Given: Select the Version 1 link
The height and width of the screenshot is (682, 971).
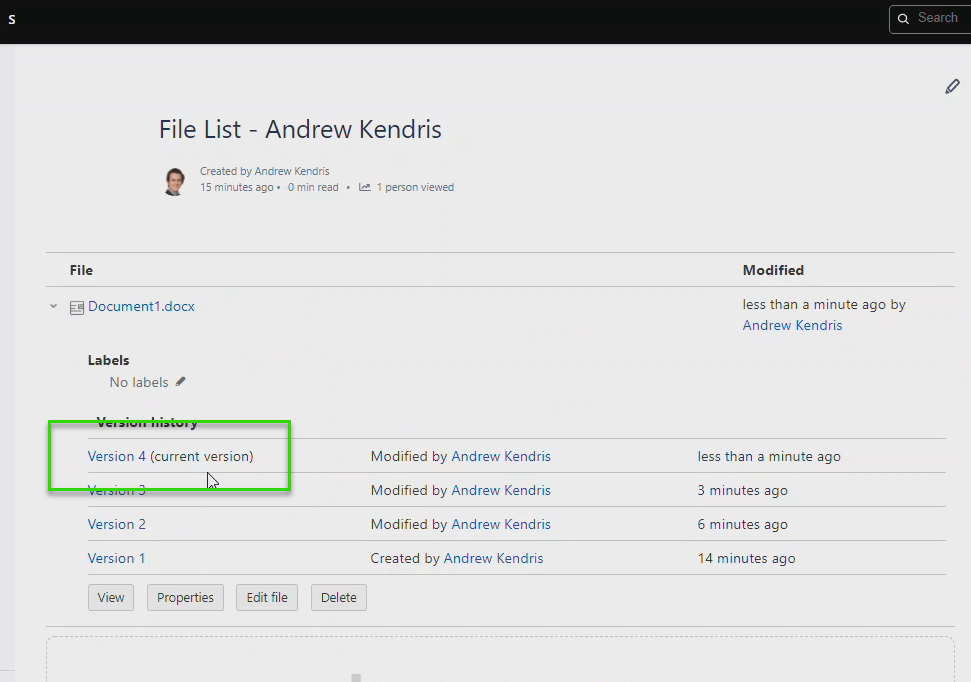Looking at the screenshot, I should (x=117, y=558).
